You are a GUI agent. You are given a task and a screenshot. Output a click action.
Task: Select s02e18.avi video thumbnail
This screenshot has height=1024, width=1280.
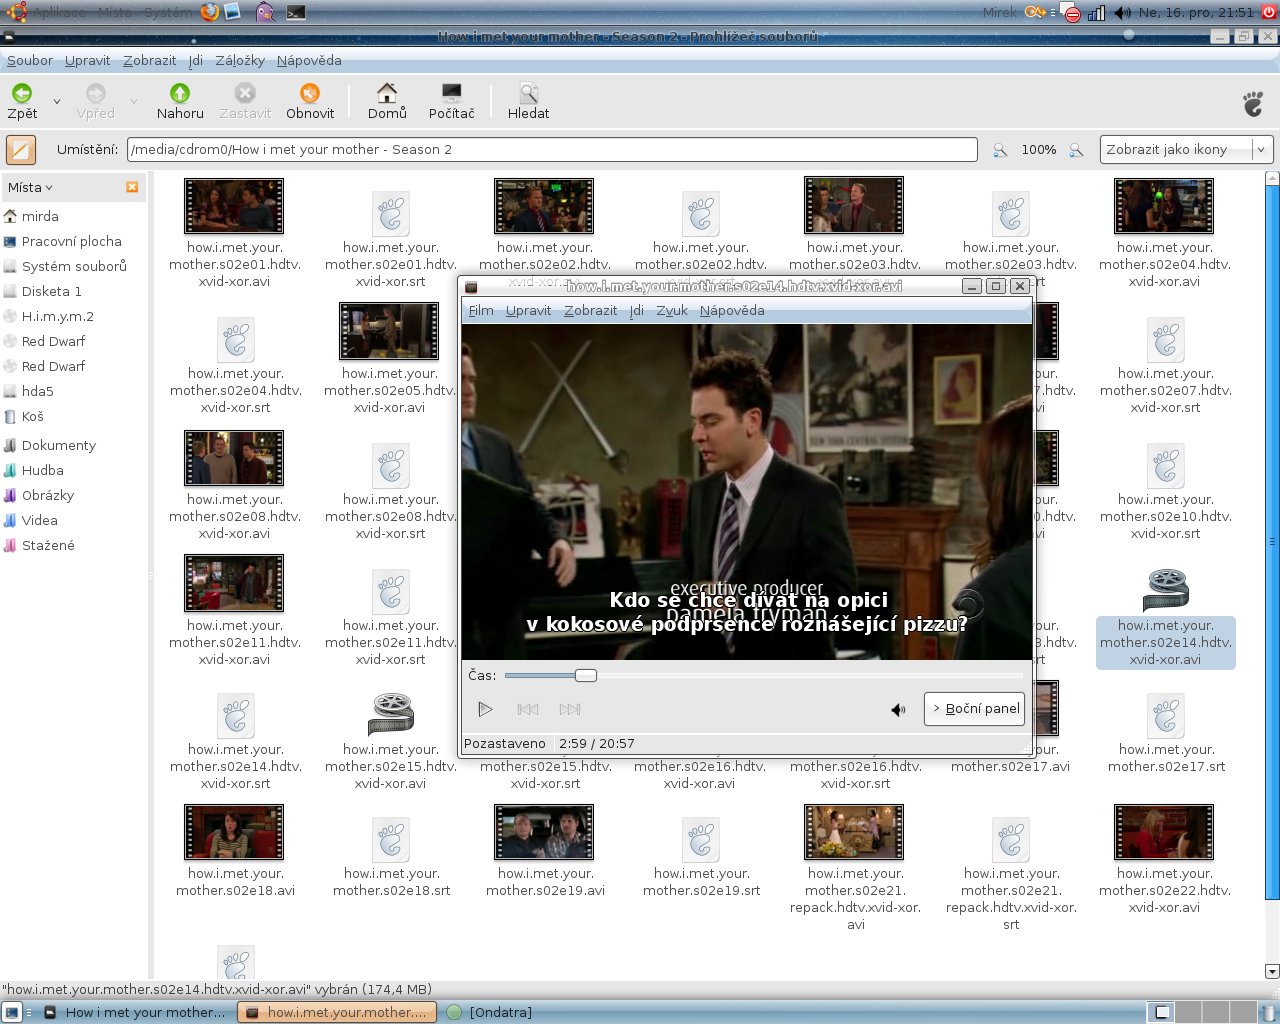(234, 832)
